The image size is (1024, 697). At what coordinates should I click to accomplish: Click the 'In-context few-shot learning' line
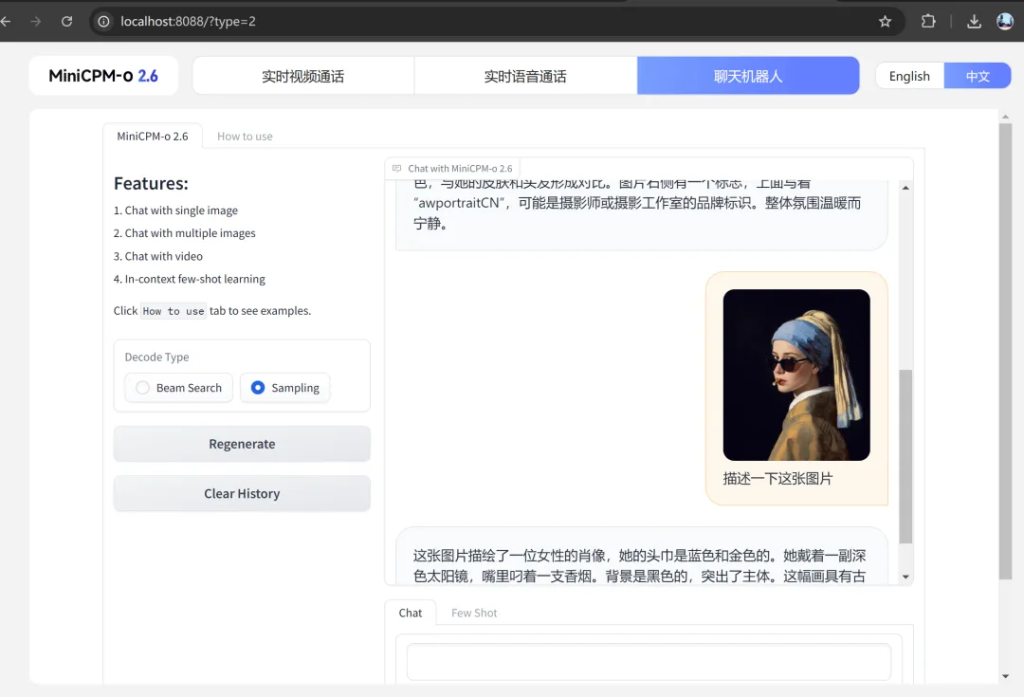(189, 279)
